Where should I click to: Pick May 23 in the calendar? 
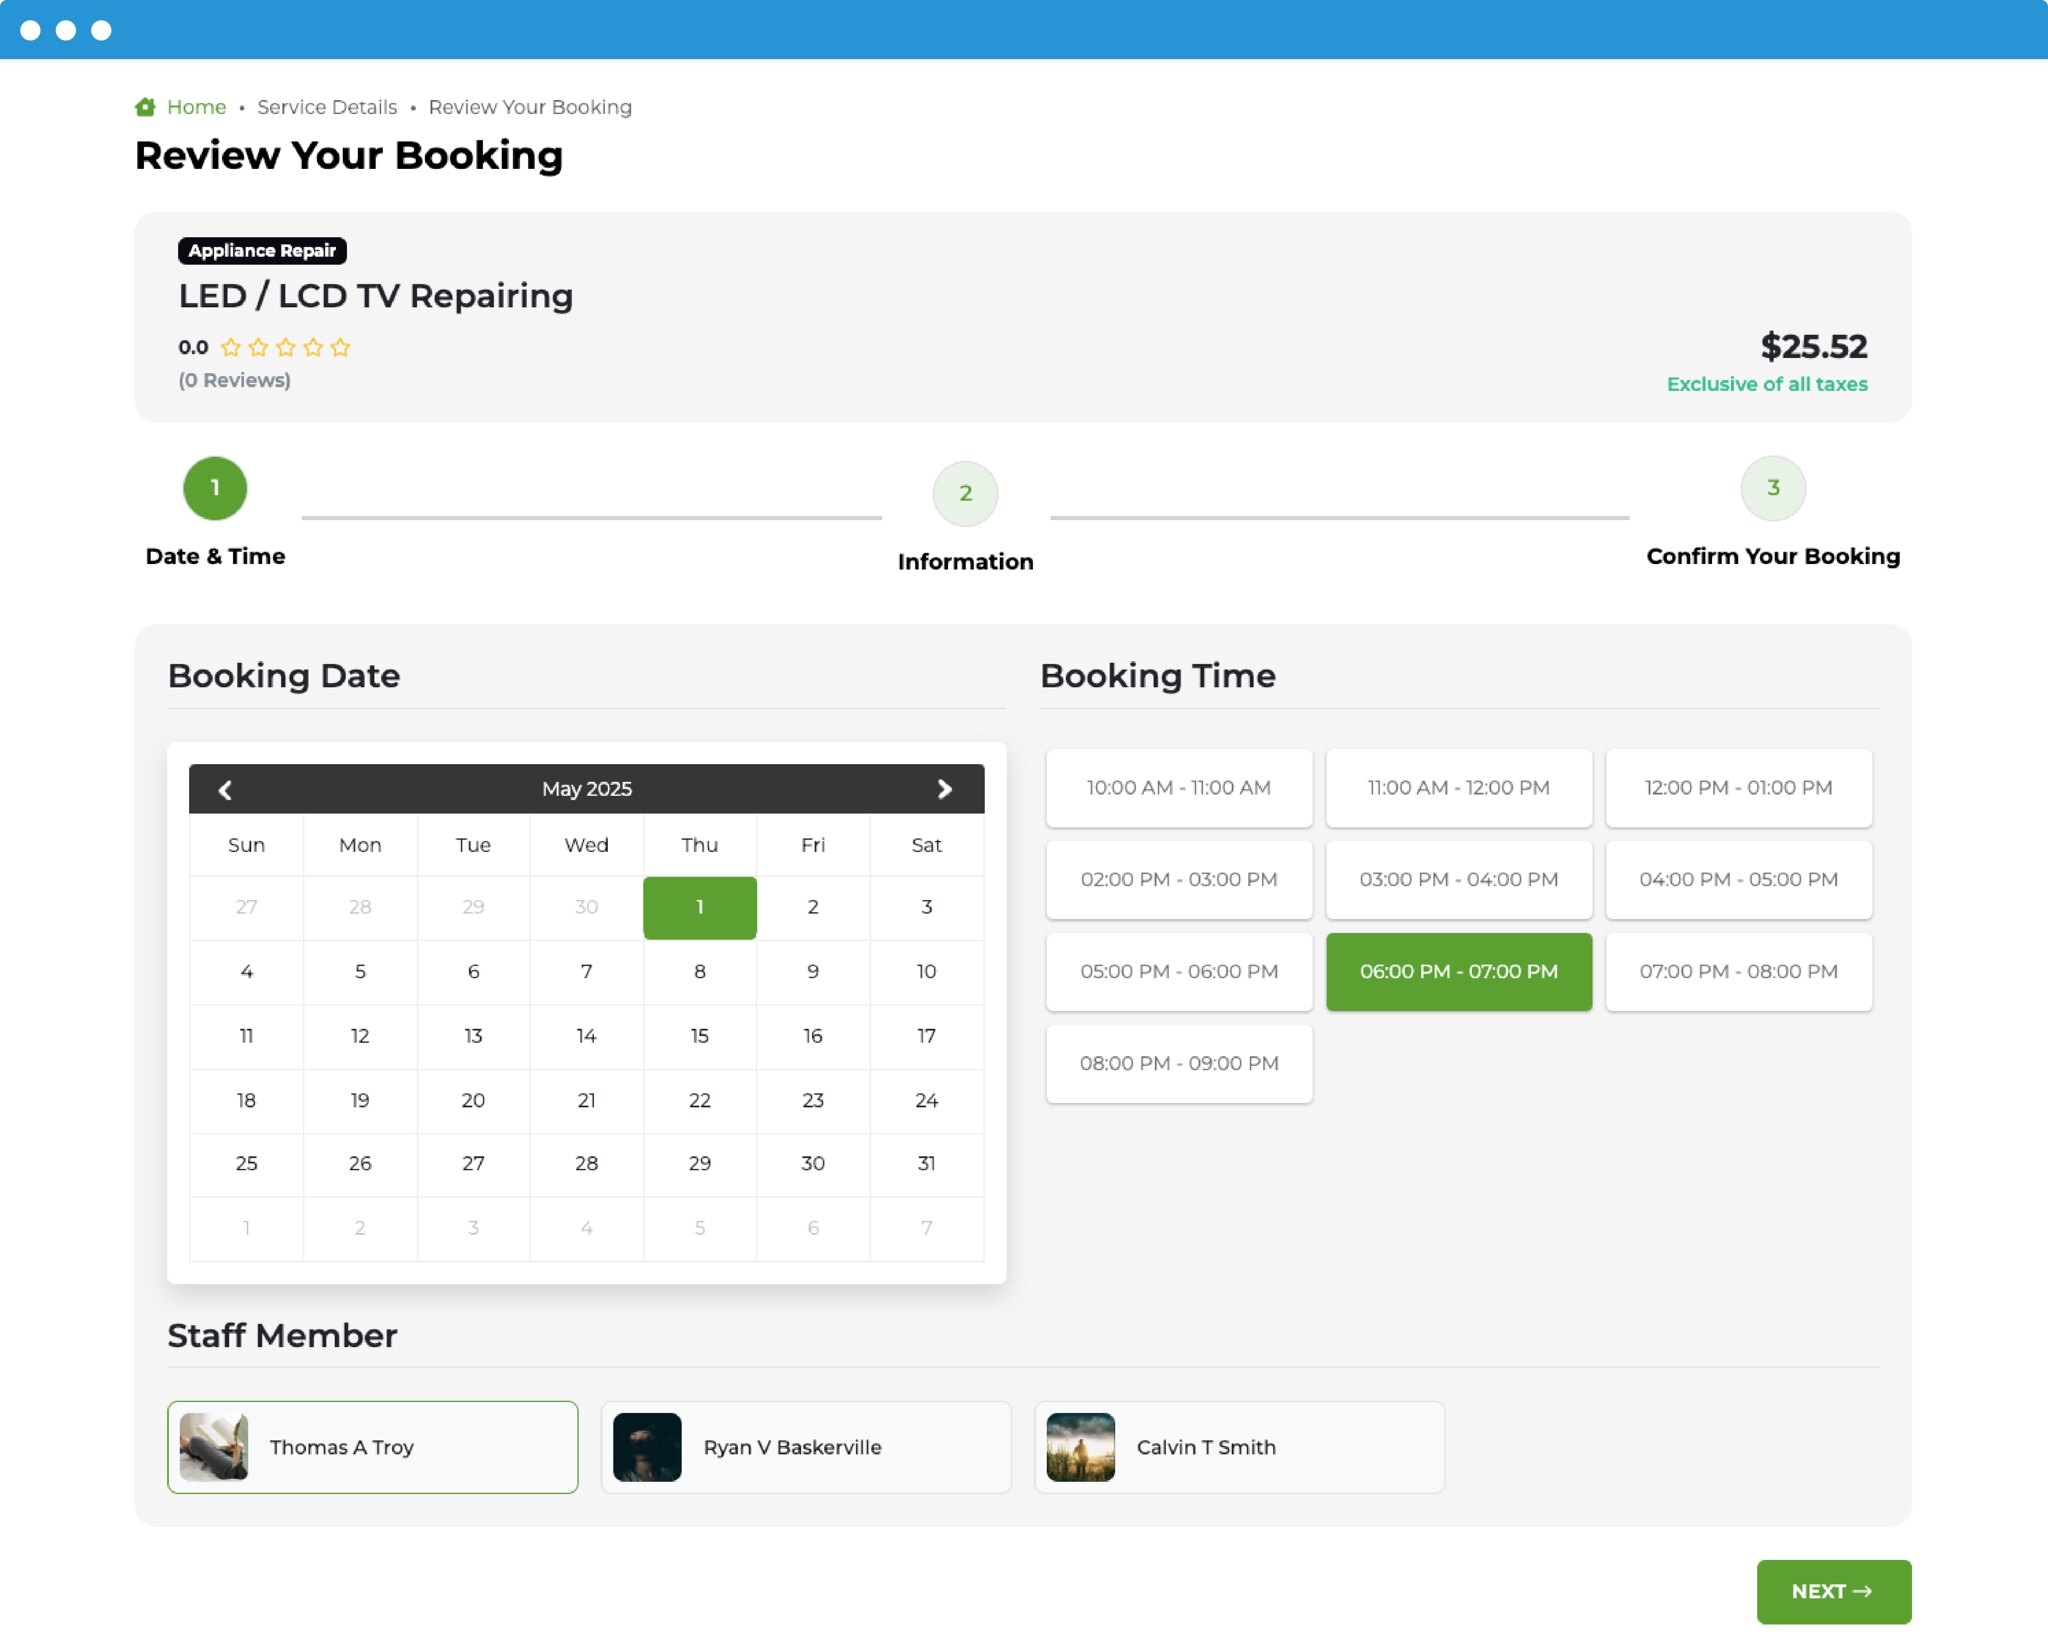(812, 1100)
